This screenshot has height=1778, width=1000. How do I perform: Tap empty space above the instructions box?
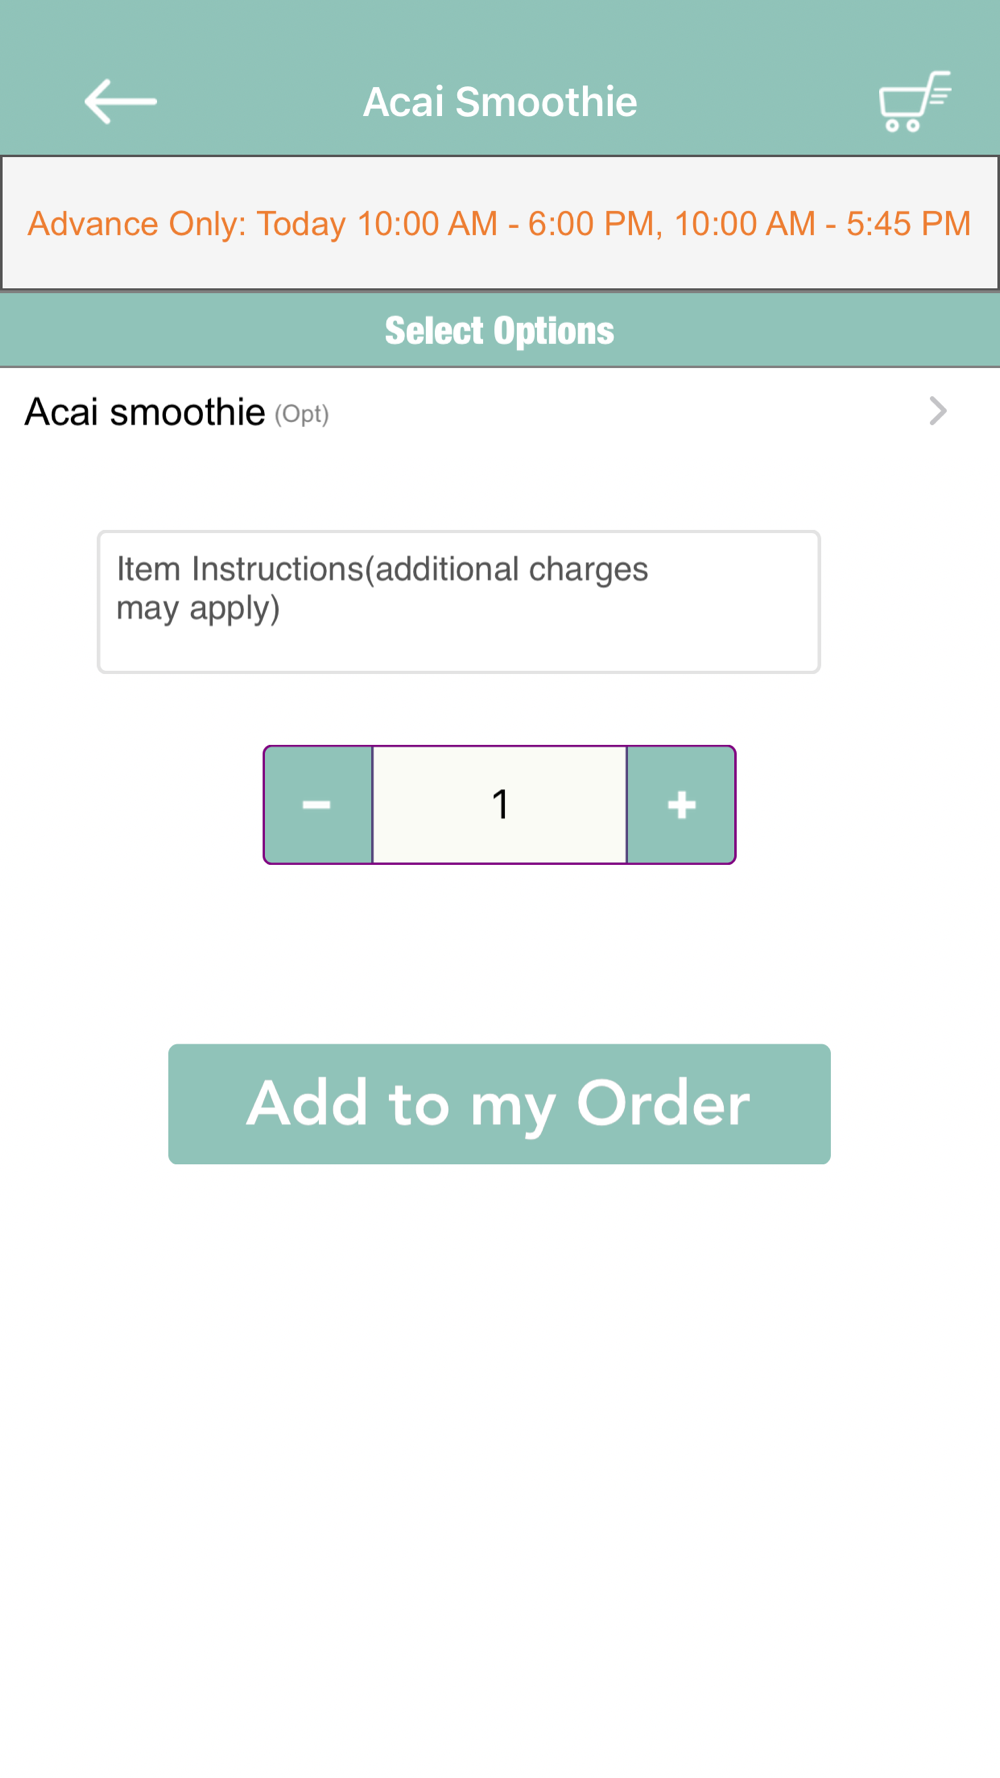point(500,492)
